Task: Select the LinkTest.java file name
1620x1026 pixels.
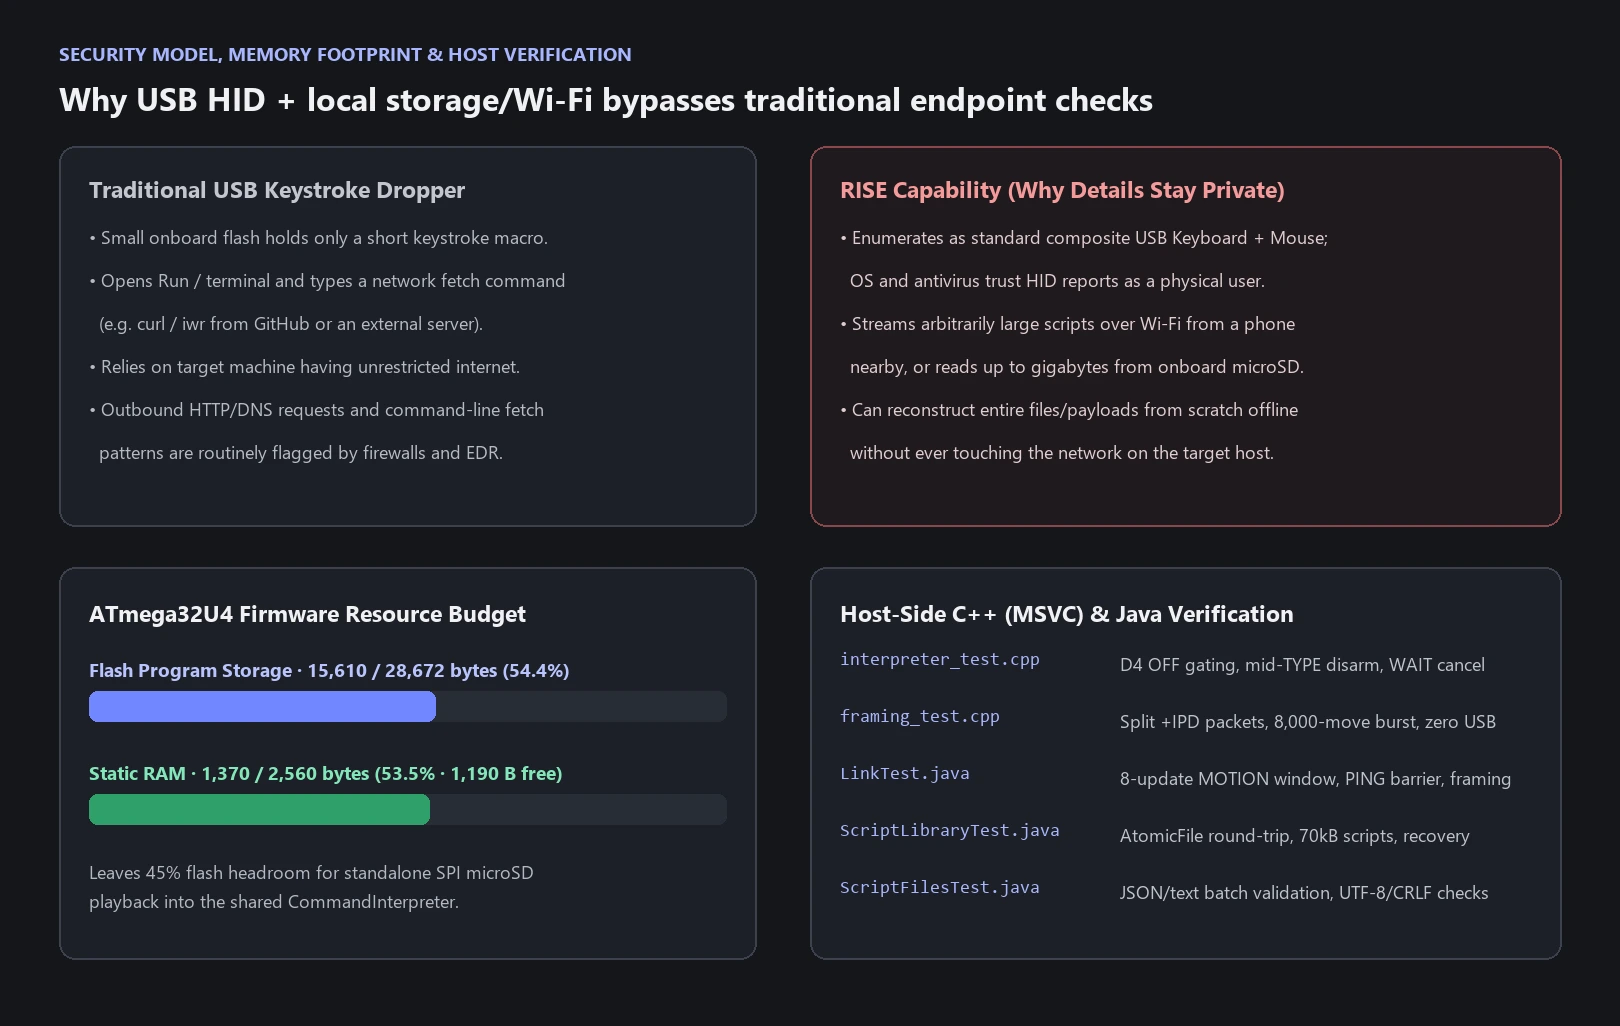Action: pos(905,773)
